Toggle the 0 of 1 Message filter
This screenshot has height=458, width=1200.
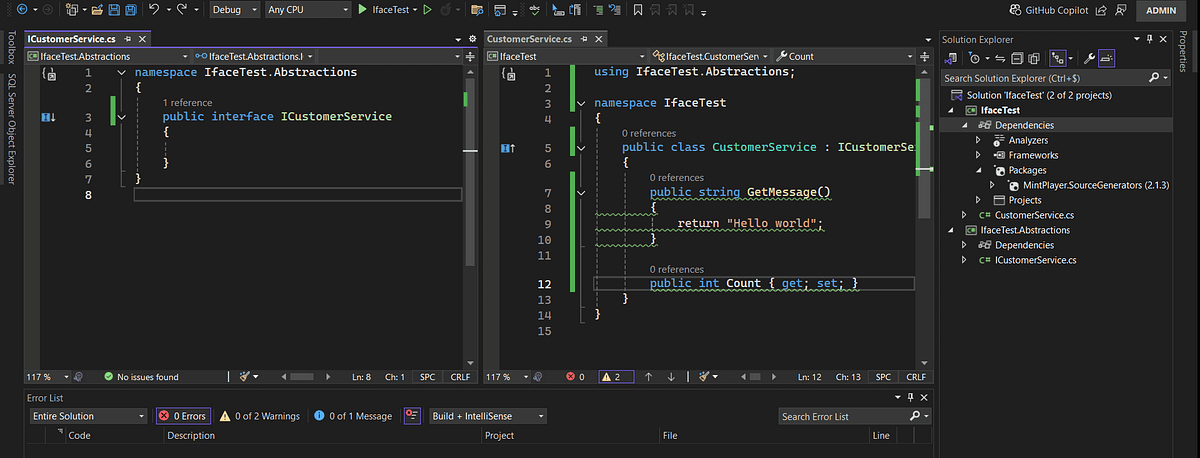pos(352,416)
